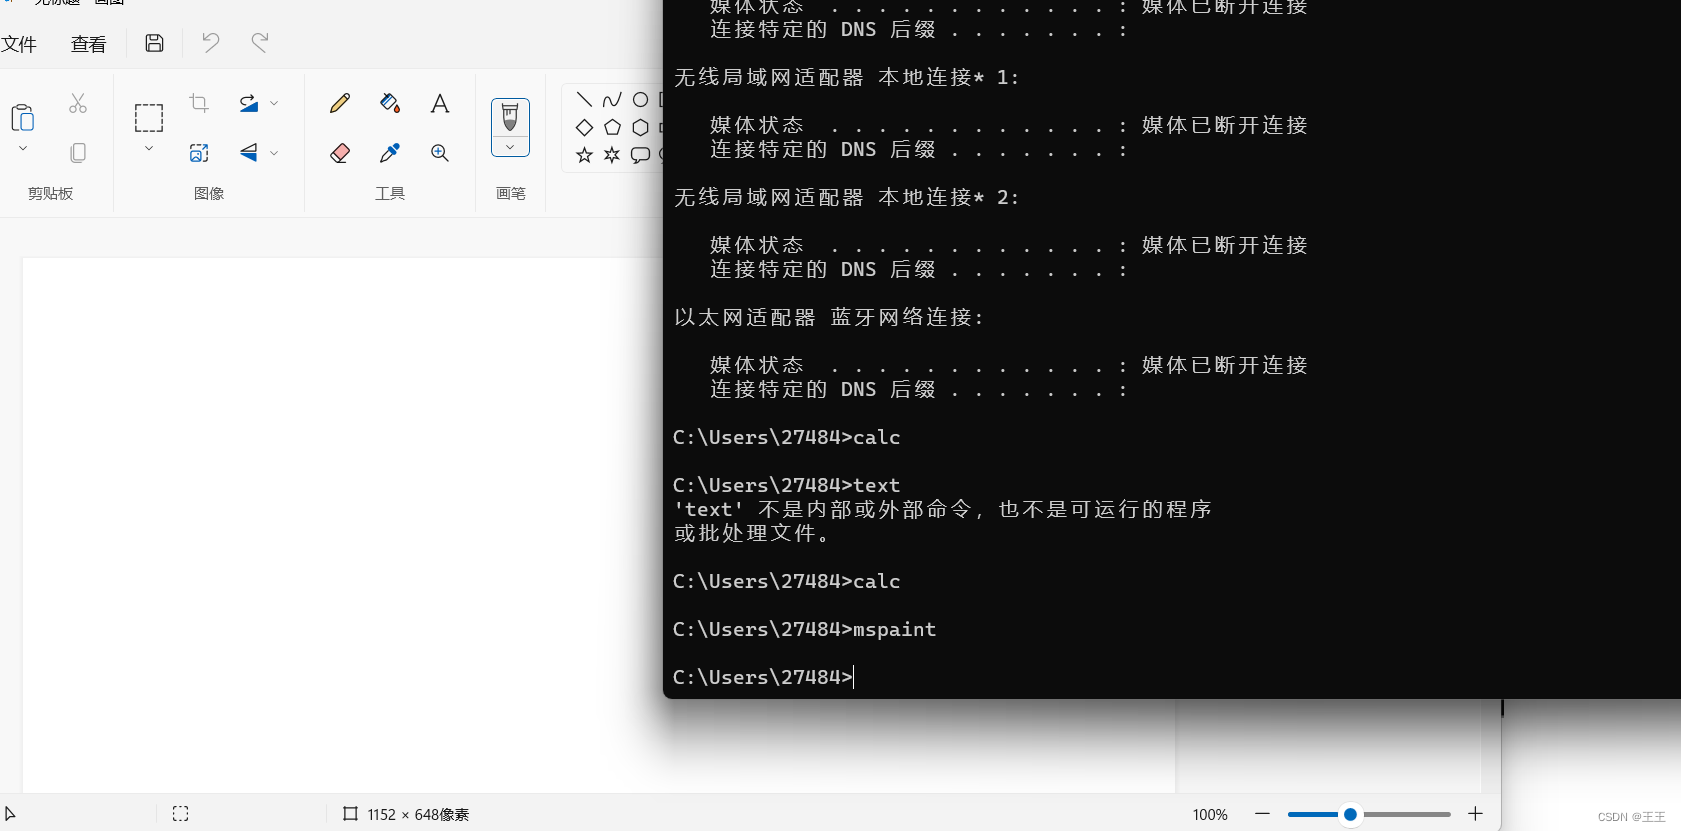Click the Redo arrow icon
Screen dimensions: 1681x831
click(260, 43)
